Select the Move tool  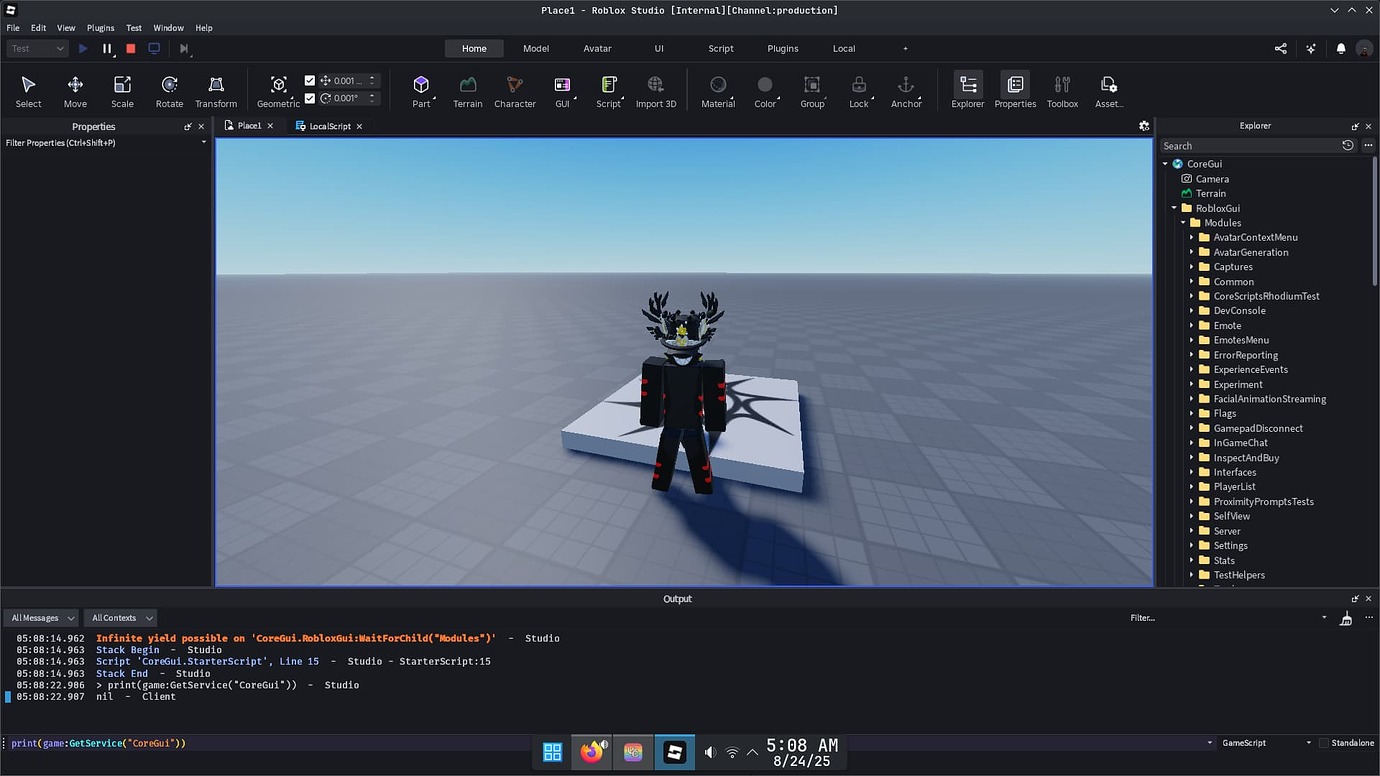[x=75, y=91]
